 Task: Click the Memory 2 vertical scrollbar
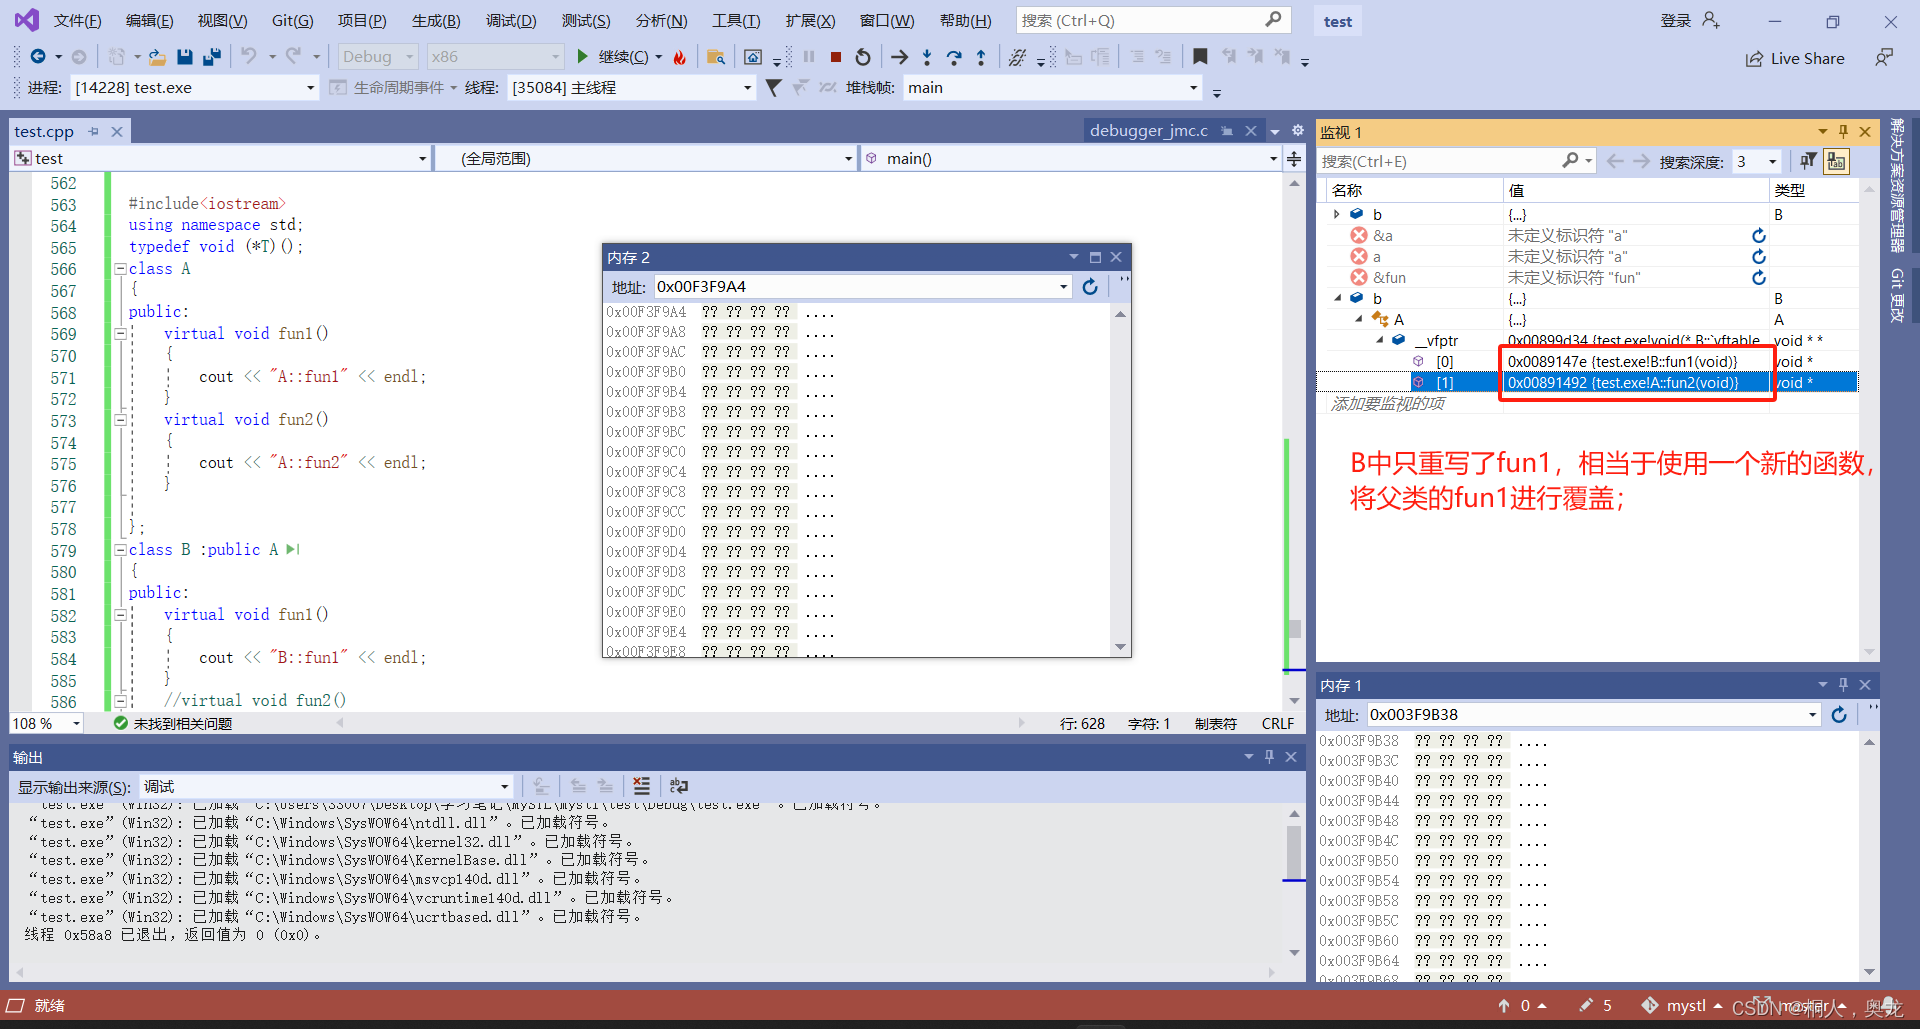click(1120, 480)
